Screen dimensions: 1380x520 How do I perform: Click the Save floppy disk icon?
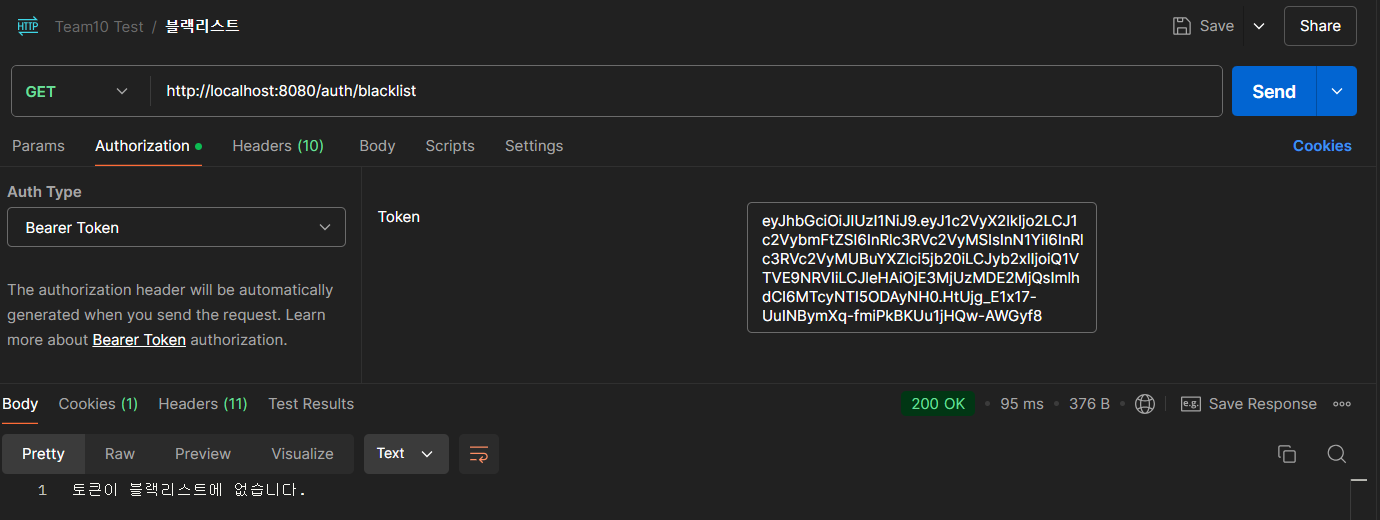(1181, 26)
